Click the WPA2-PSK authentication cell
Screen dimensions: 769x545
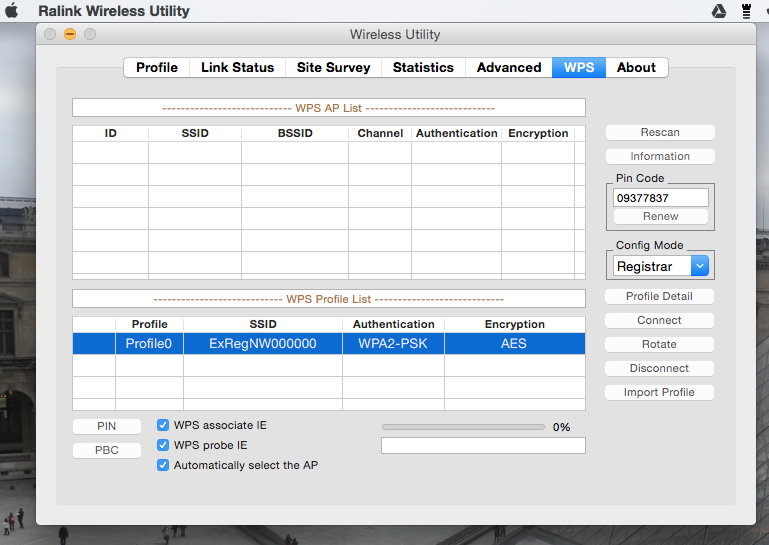coord(393,343)
